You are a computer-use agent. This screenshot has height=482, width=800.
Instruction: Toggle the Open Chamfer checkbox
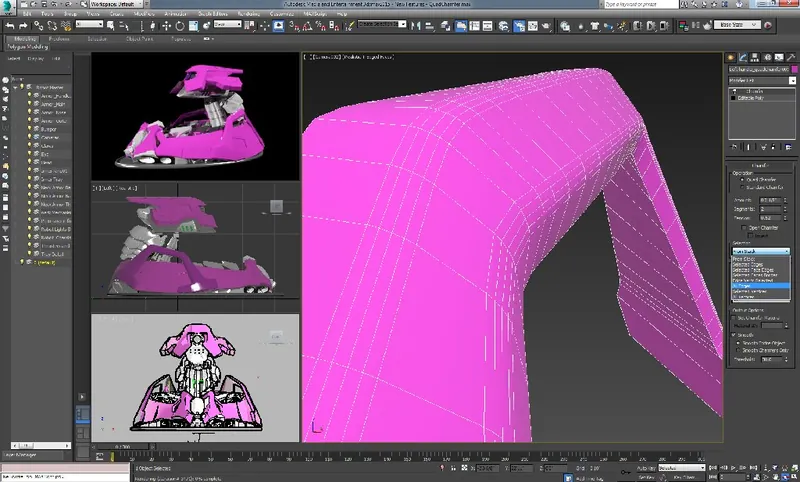tap(744, 227)
